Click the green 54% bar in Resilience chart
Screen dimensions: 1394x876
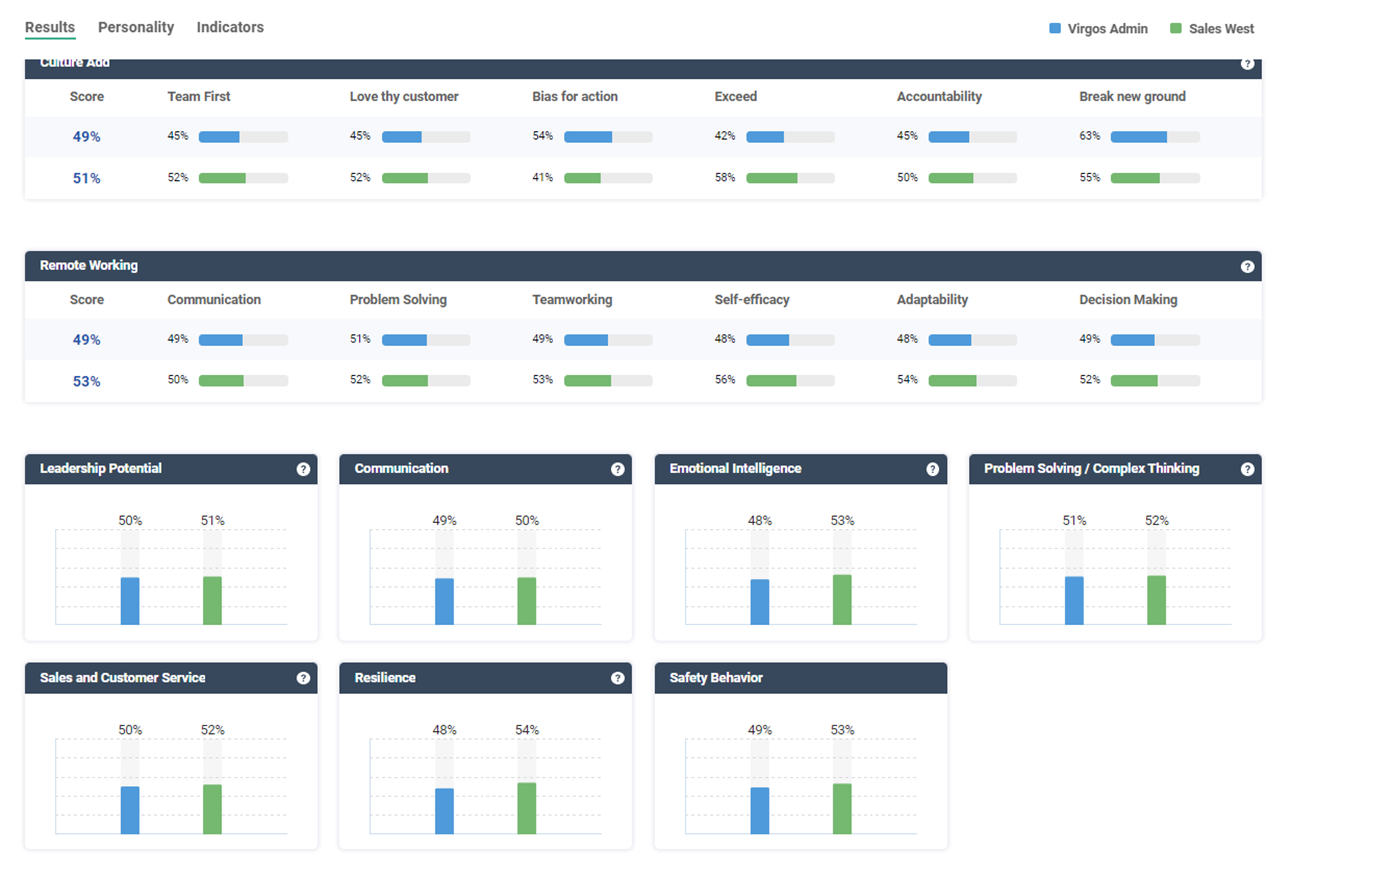pyautogui.click(x=526, y=808)
